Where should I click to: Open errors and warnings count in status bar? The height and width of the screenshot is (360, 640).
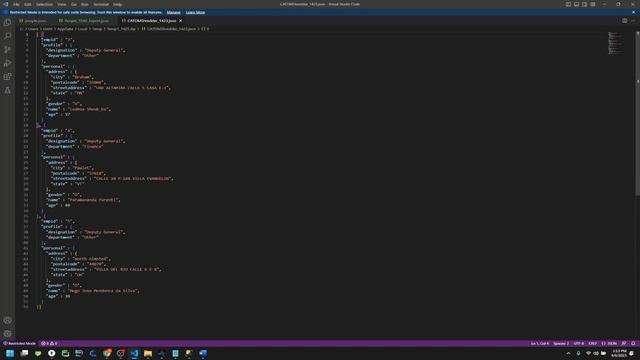[49, 343]
